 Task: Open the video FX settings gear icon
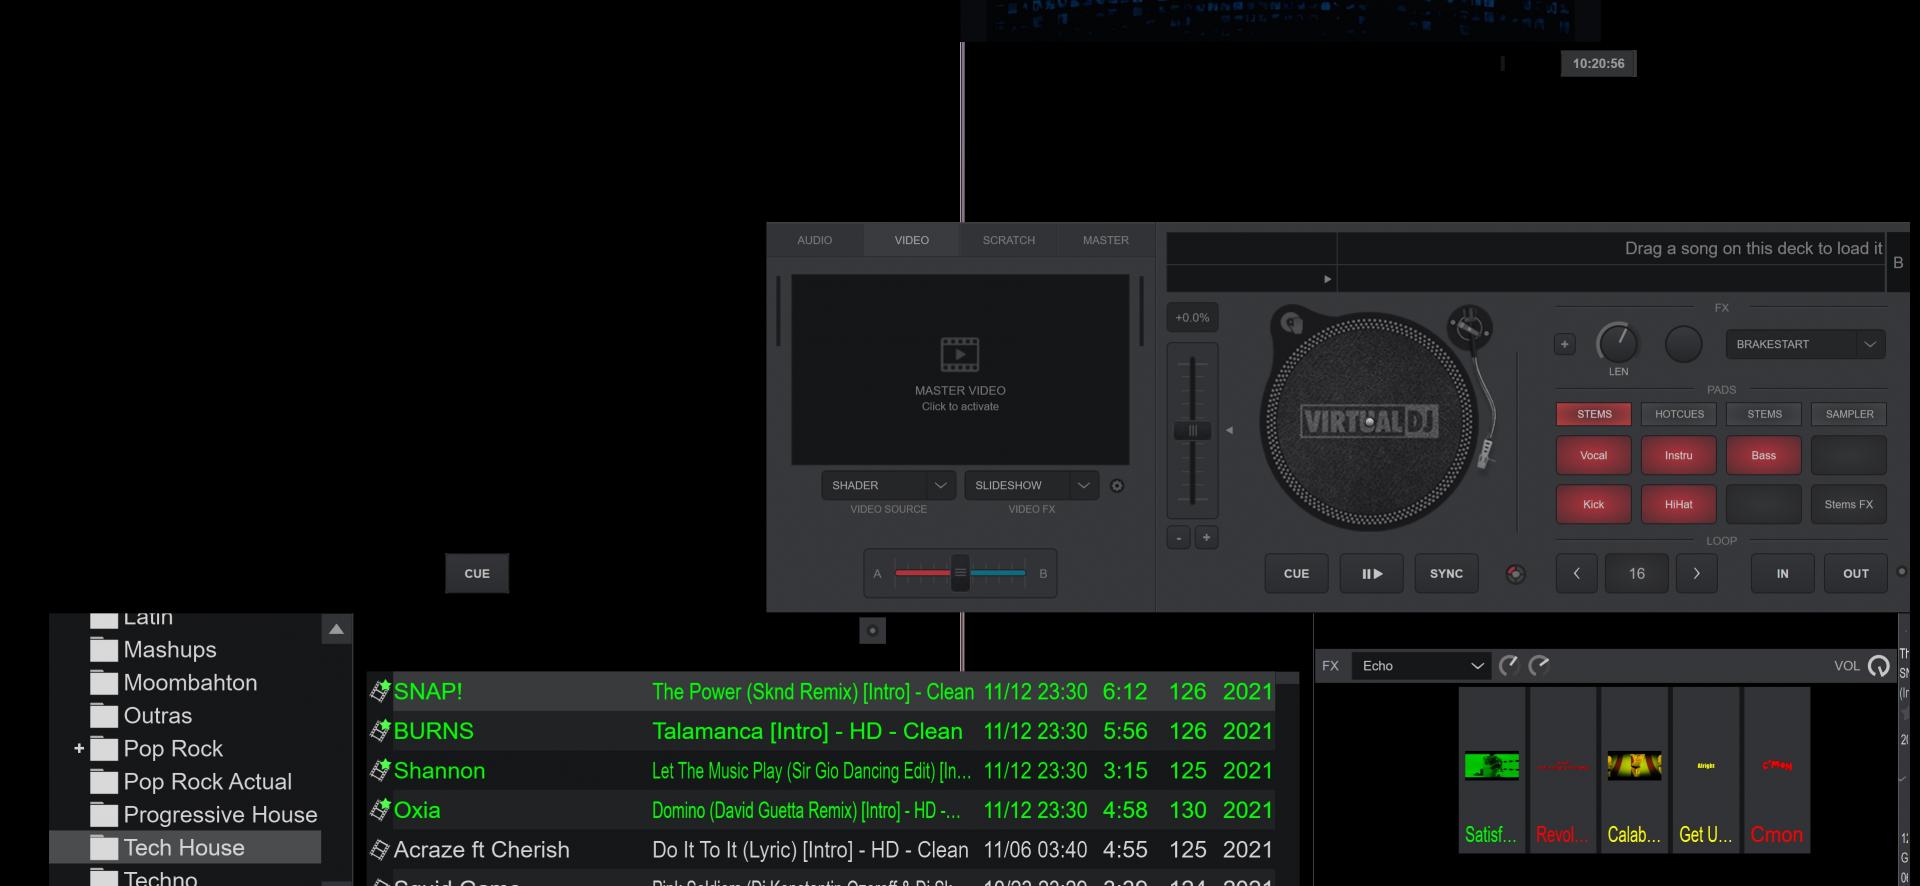1117,486
